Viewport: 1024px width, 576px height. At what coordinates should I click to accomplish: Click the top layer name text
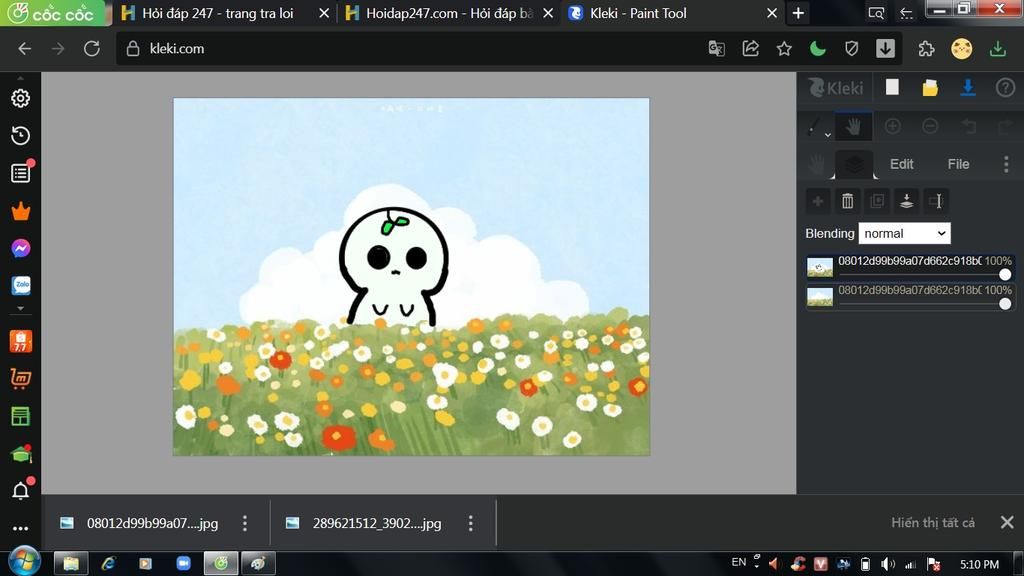click(910, 261)
